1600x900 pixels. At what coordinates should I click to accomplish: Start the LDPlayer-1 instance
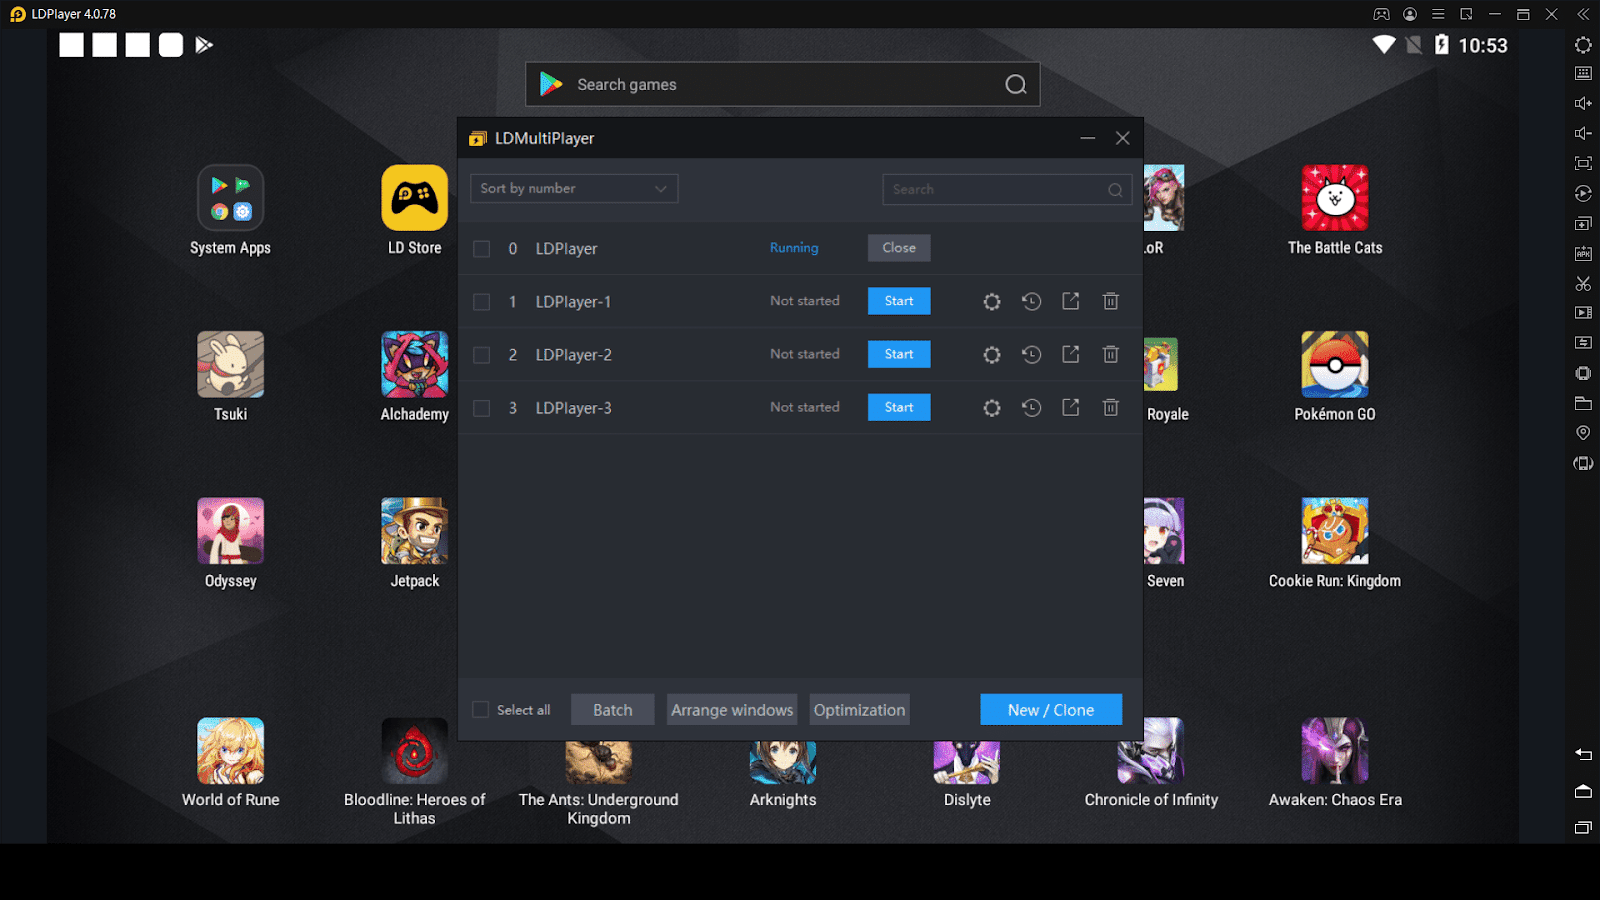899,301
